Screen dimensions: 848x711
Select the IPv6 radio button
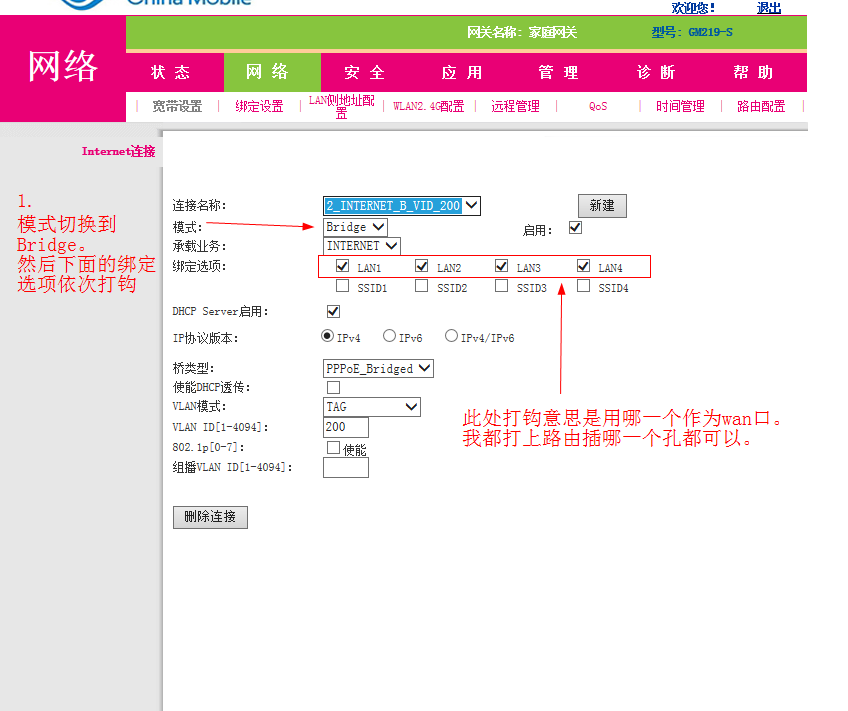pos(389,336)
